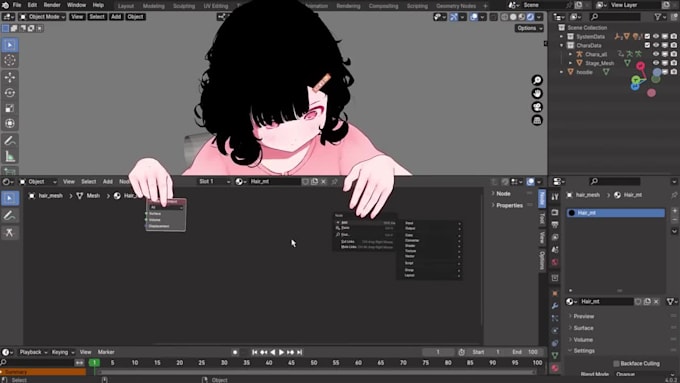Hide CharaData collection with eye icon
This screenshot has height=383, width=680.
tap(656, 45)
